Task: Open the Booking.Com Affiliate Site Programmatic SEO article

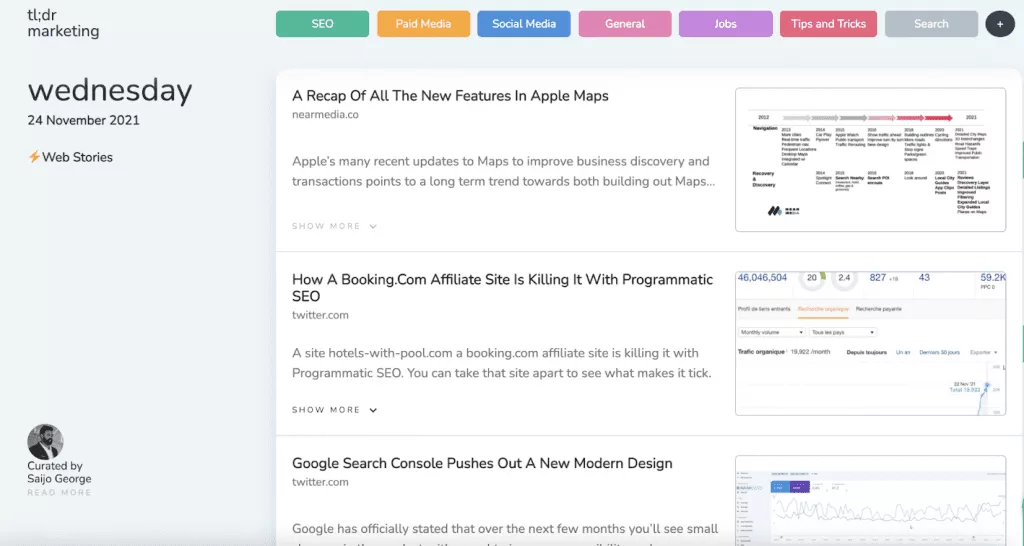Action: pyautogui.click(x=502, y=287)
